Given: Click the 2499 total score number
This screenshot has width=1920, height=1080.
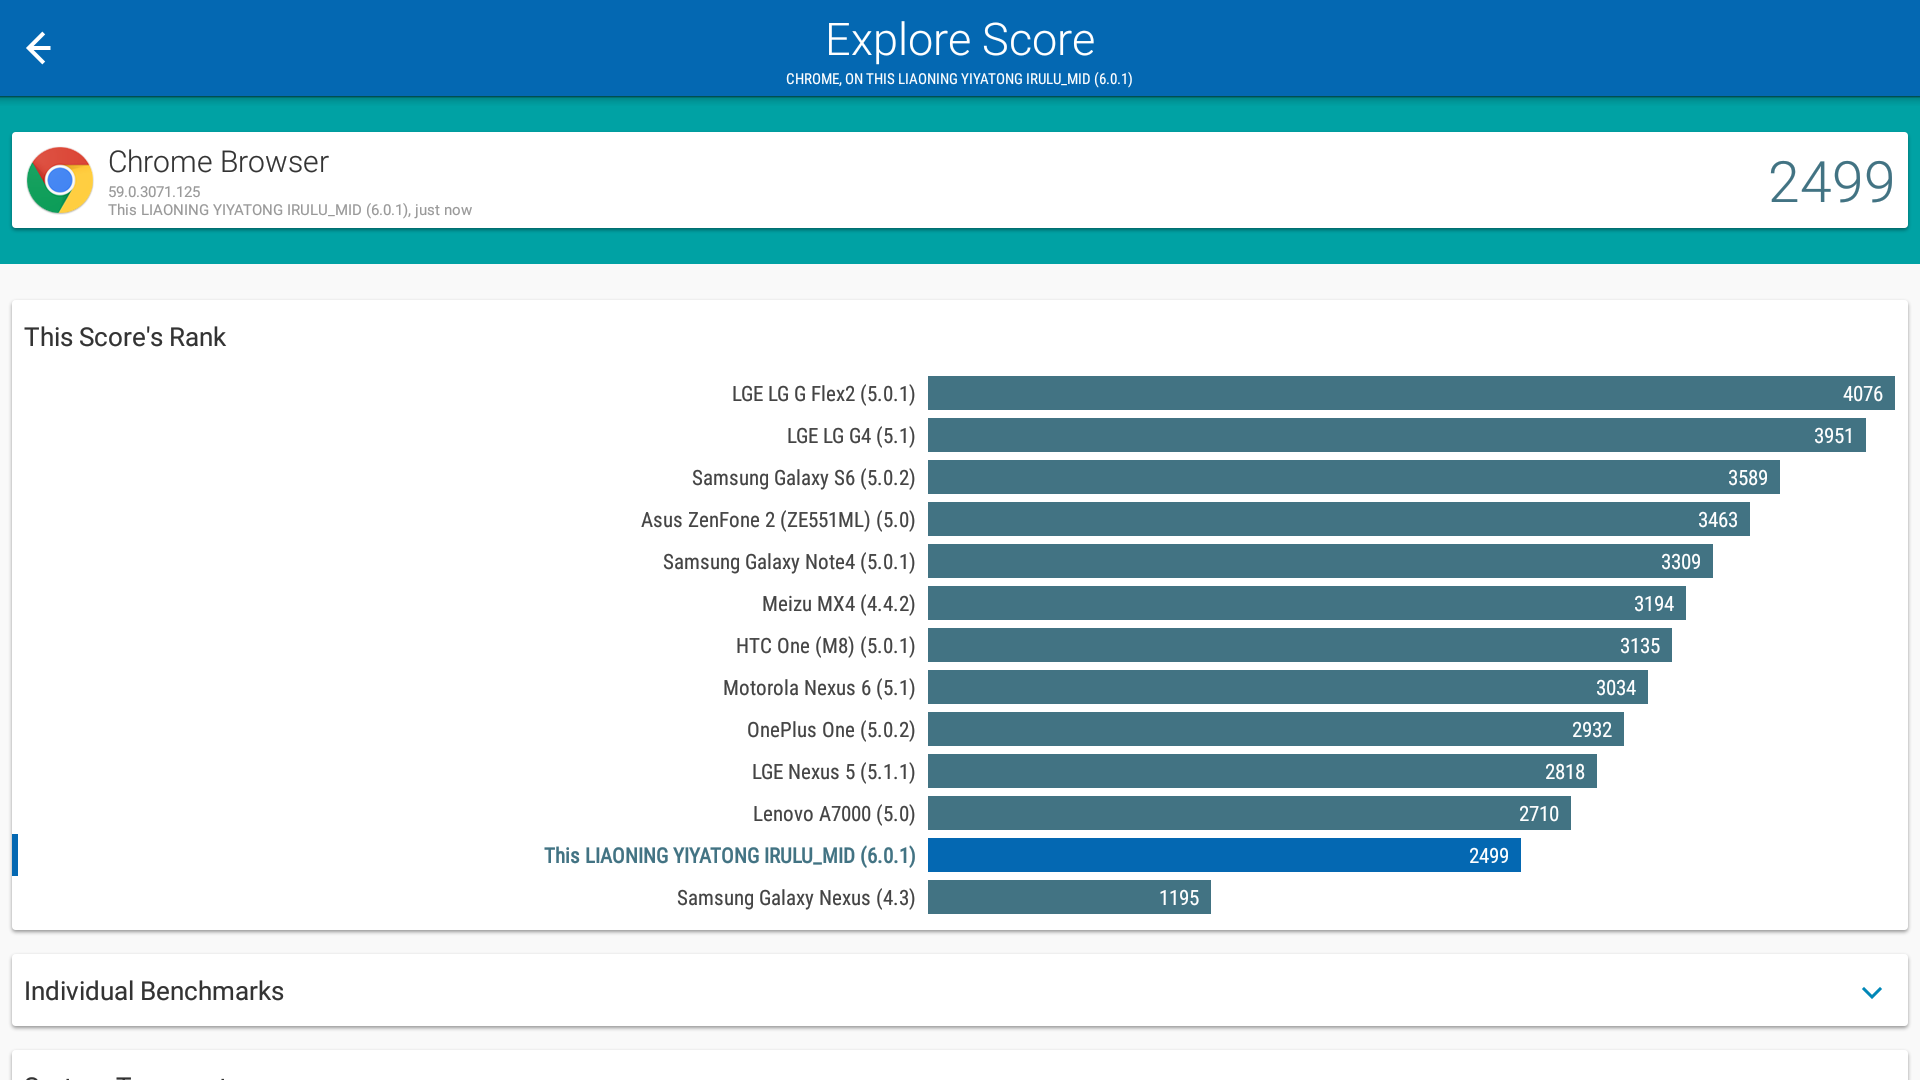Looking at the screenshot, I should pos(1830,182).
